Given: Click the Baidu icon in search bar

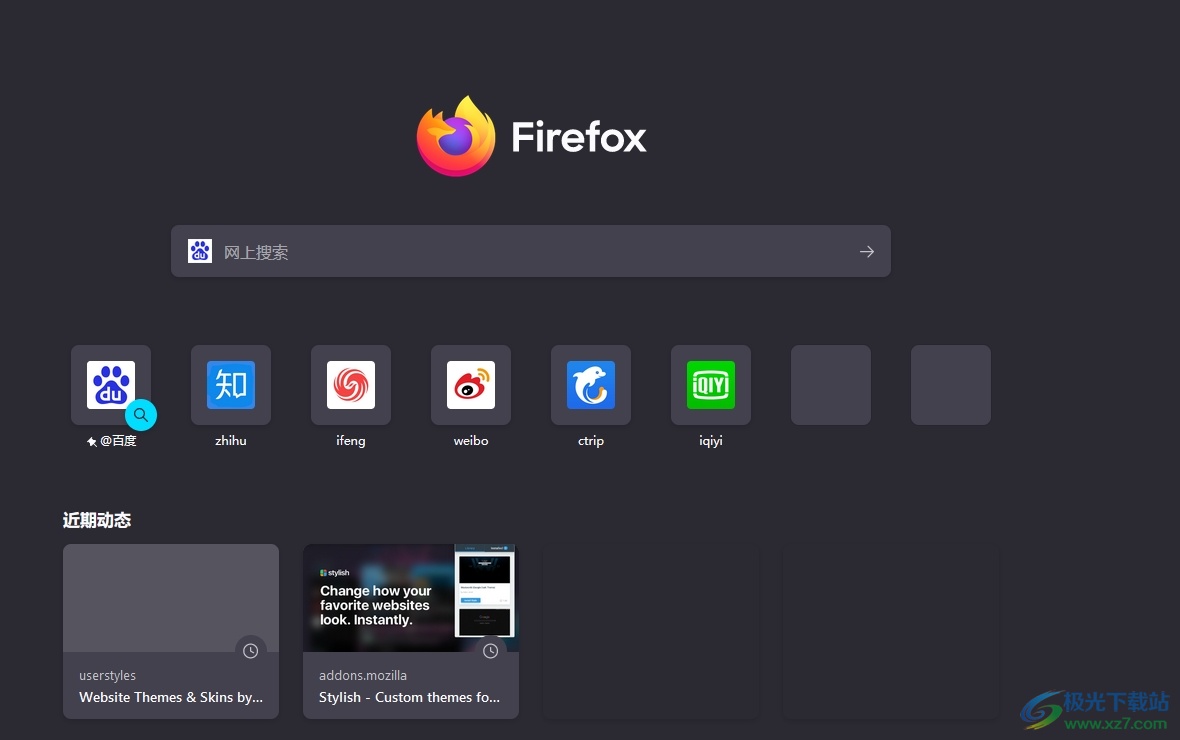Looking at the screenshot, I should pos(199,251).
